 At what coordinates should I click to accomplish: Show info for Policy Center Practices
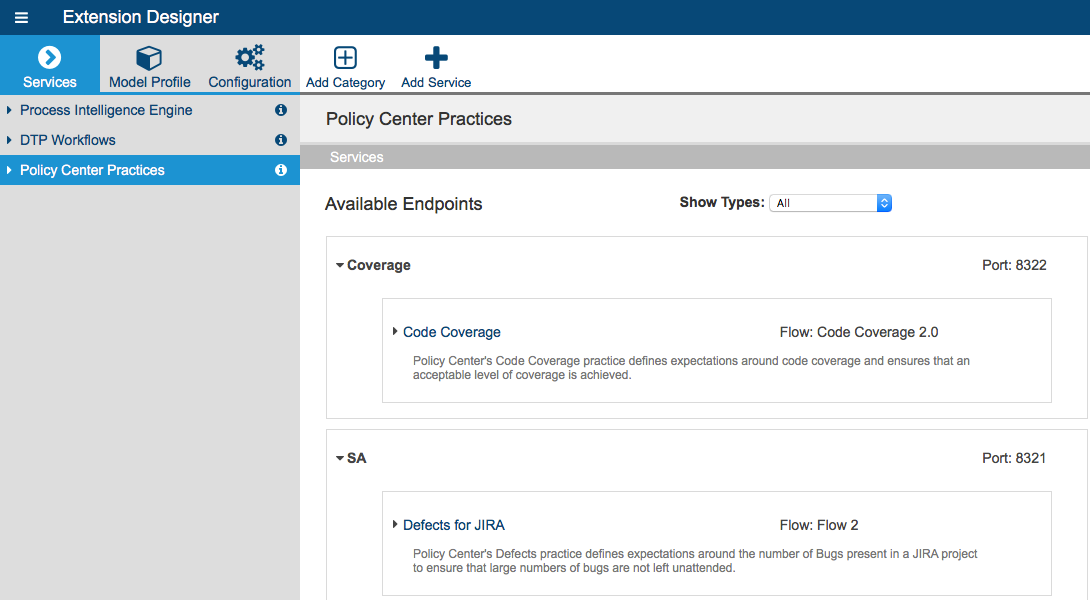click(x=281, y=170)
